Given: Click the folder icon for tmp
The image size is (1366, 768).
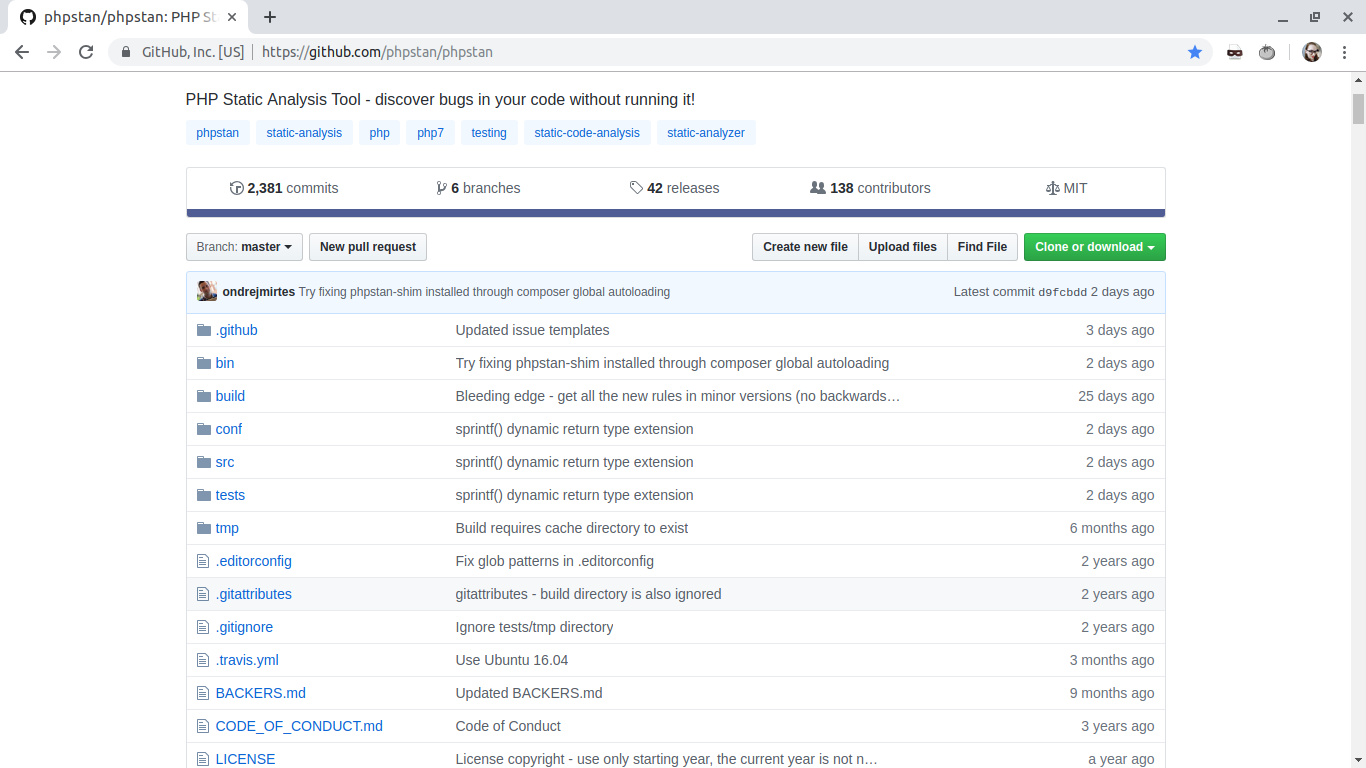Looking at the screenshot, I should (x=204, y=528).
